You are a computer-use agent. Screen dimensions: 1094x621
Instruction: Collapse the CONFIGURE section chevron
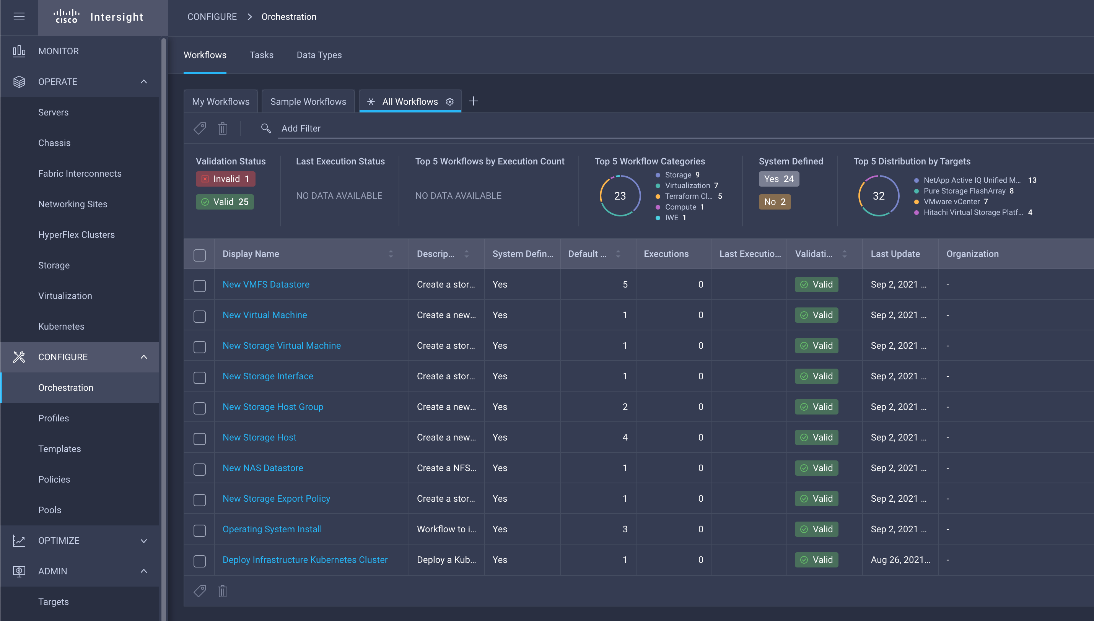144,357
